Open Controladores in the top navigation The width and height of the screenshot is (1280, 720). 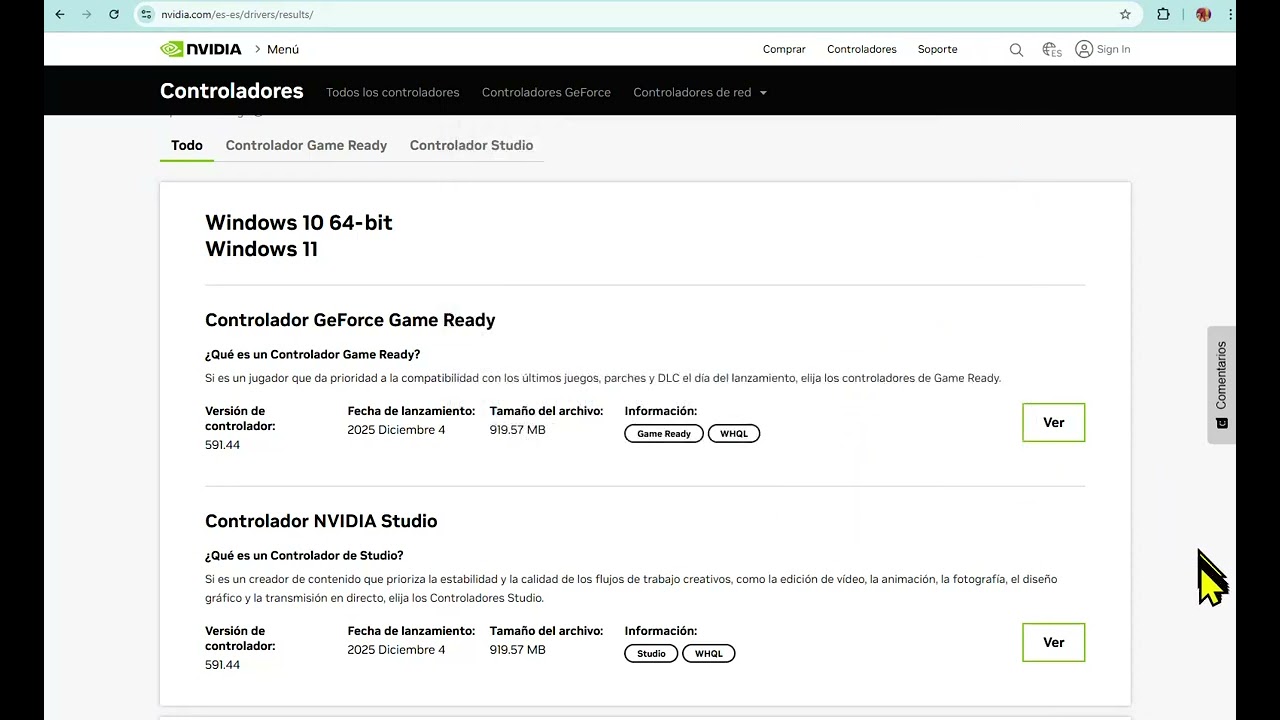[x=862, y=49]
